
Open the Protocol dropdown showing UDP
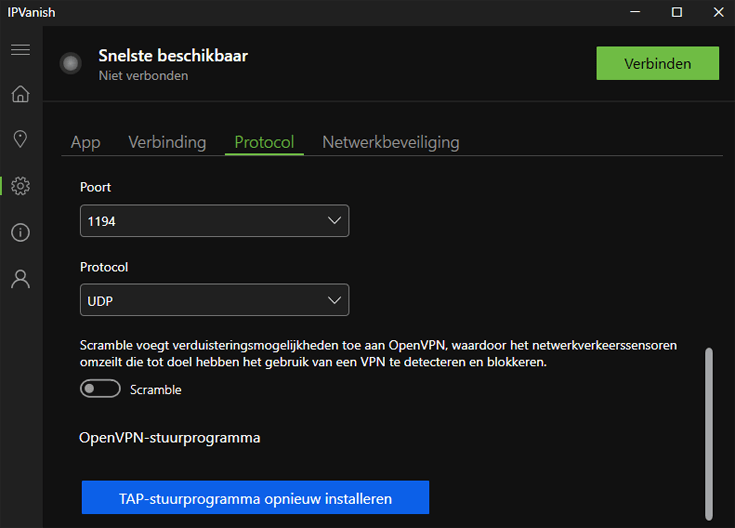[x=215, y=300]
